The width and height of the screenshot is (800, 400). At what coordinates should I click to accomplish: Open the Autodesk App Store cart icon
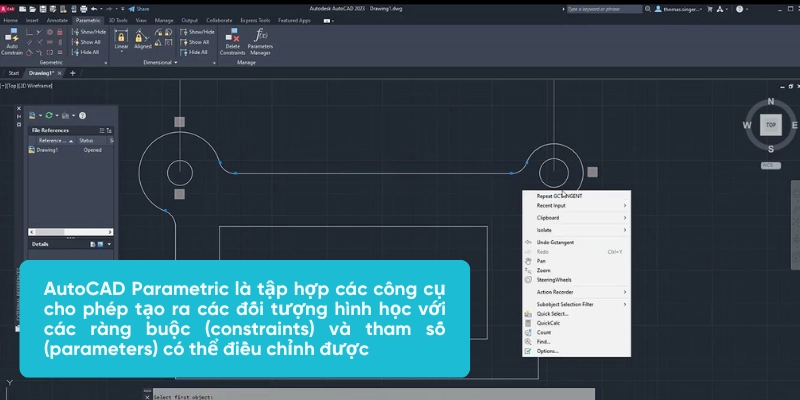tap(710, 9)
